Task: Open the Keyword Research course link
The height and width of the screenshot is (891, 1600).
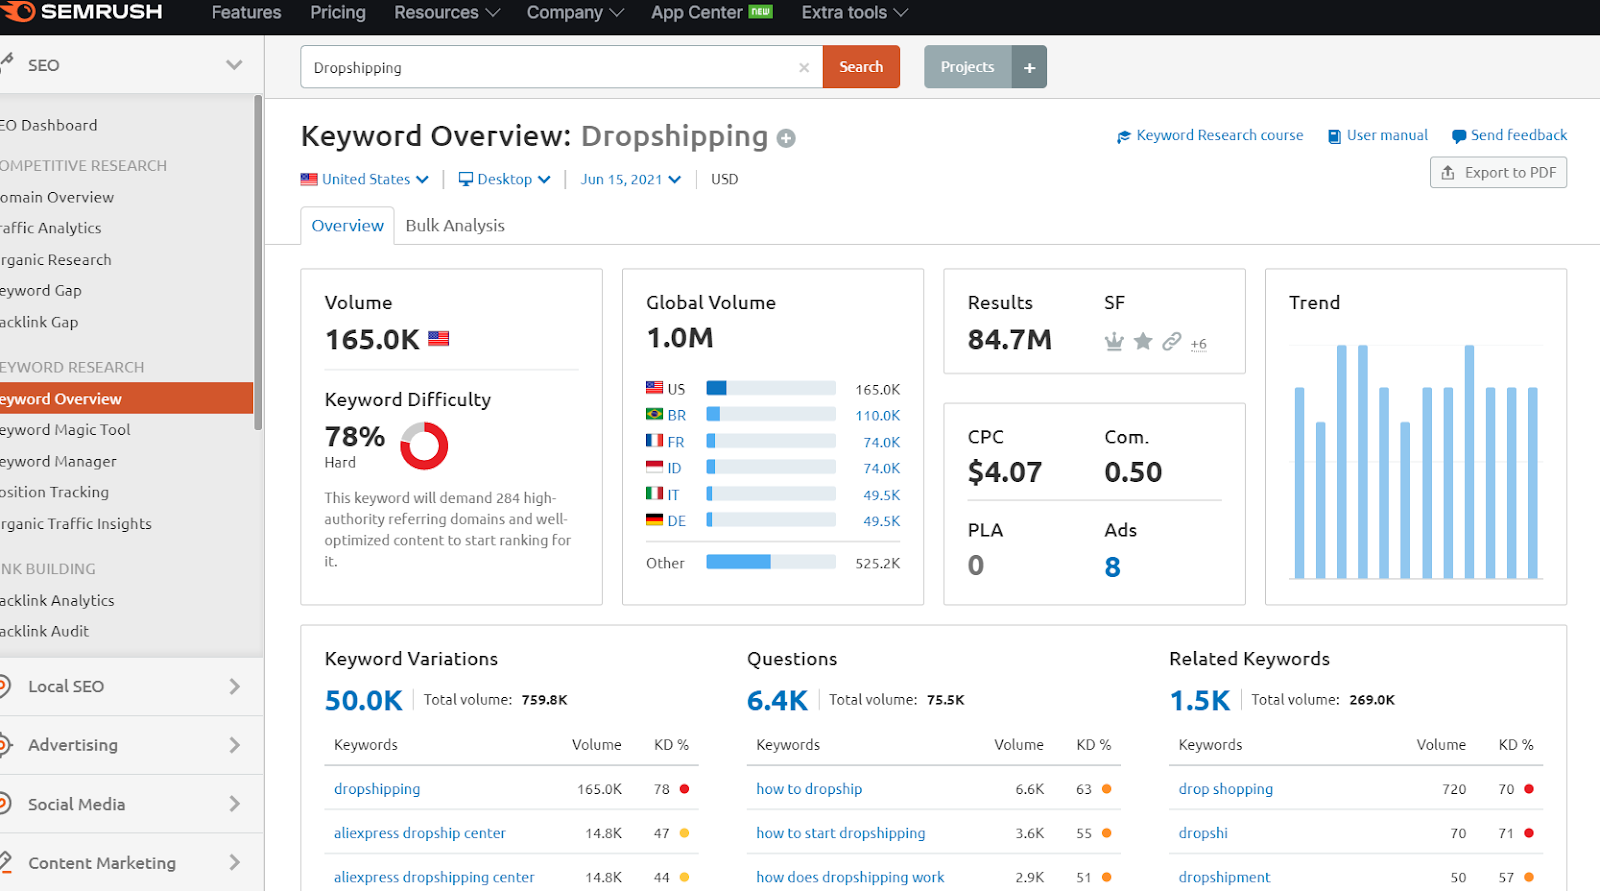Action: click(1210, 135)
